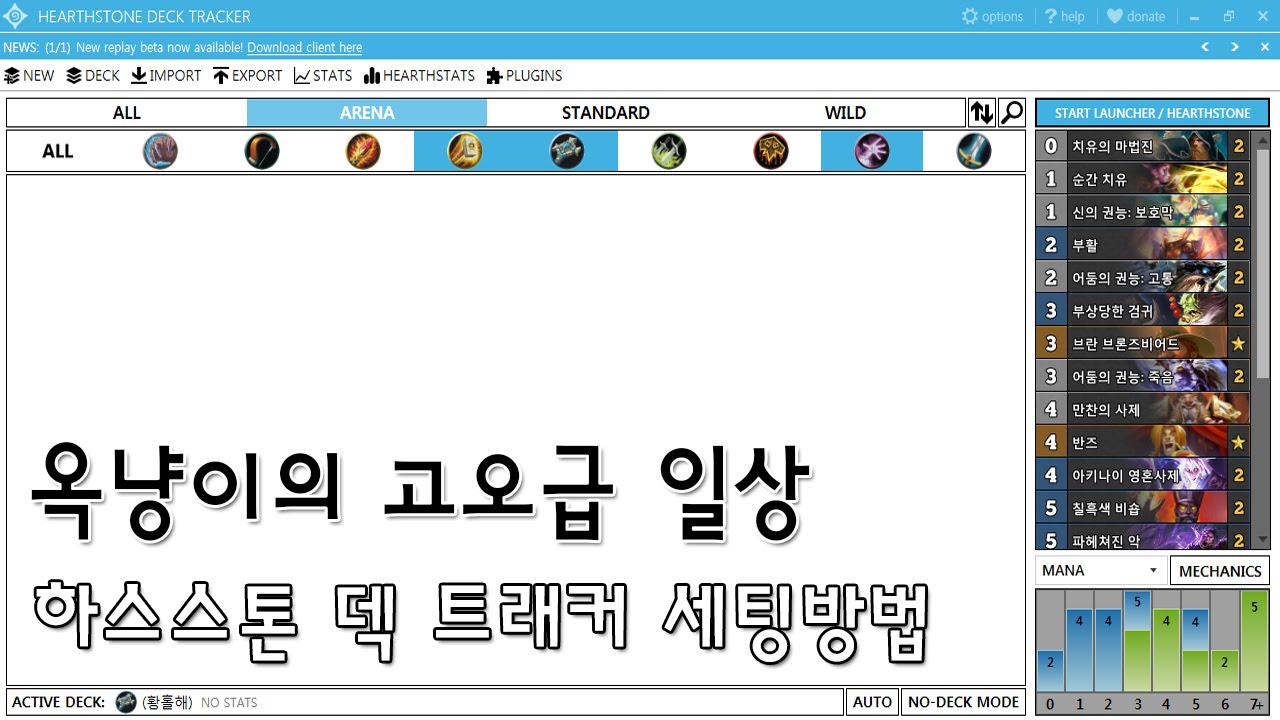Screen dimensions: 1280x720
Task: Toggle the AUTO deck selection button
Action: [872, 702]
